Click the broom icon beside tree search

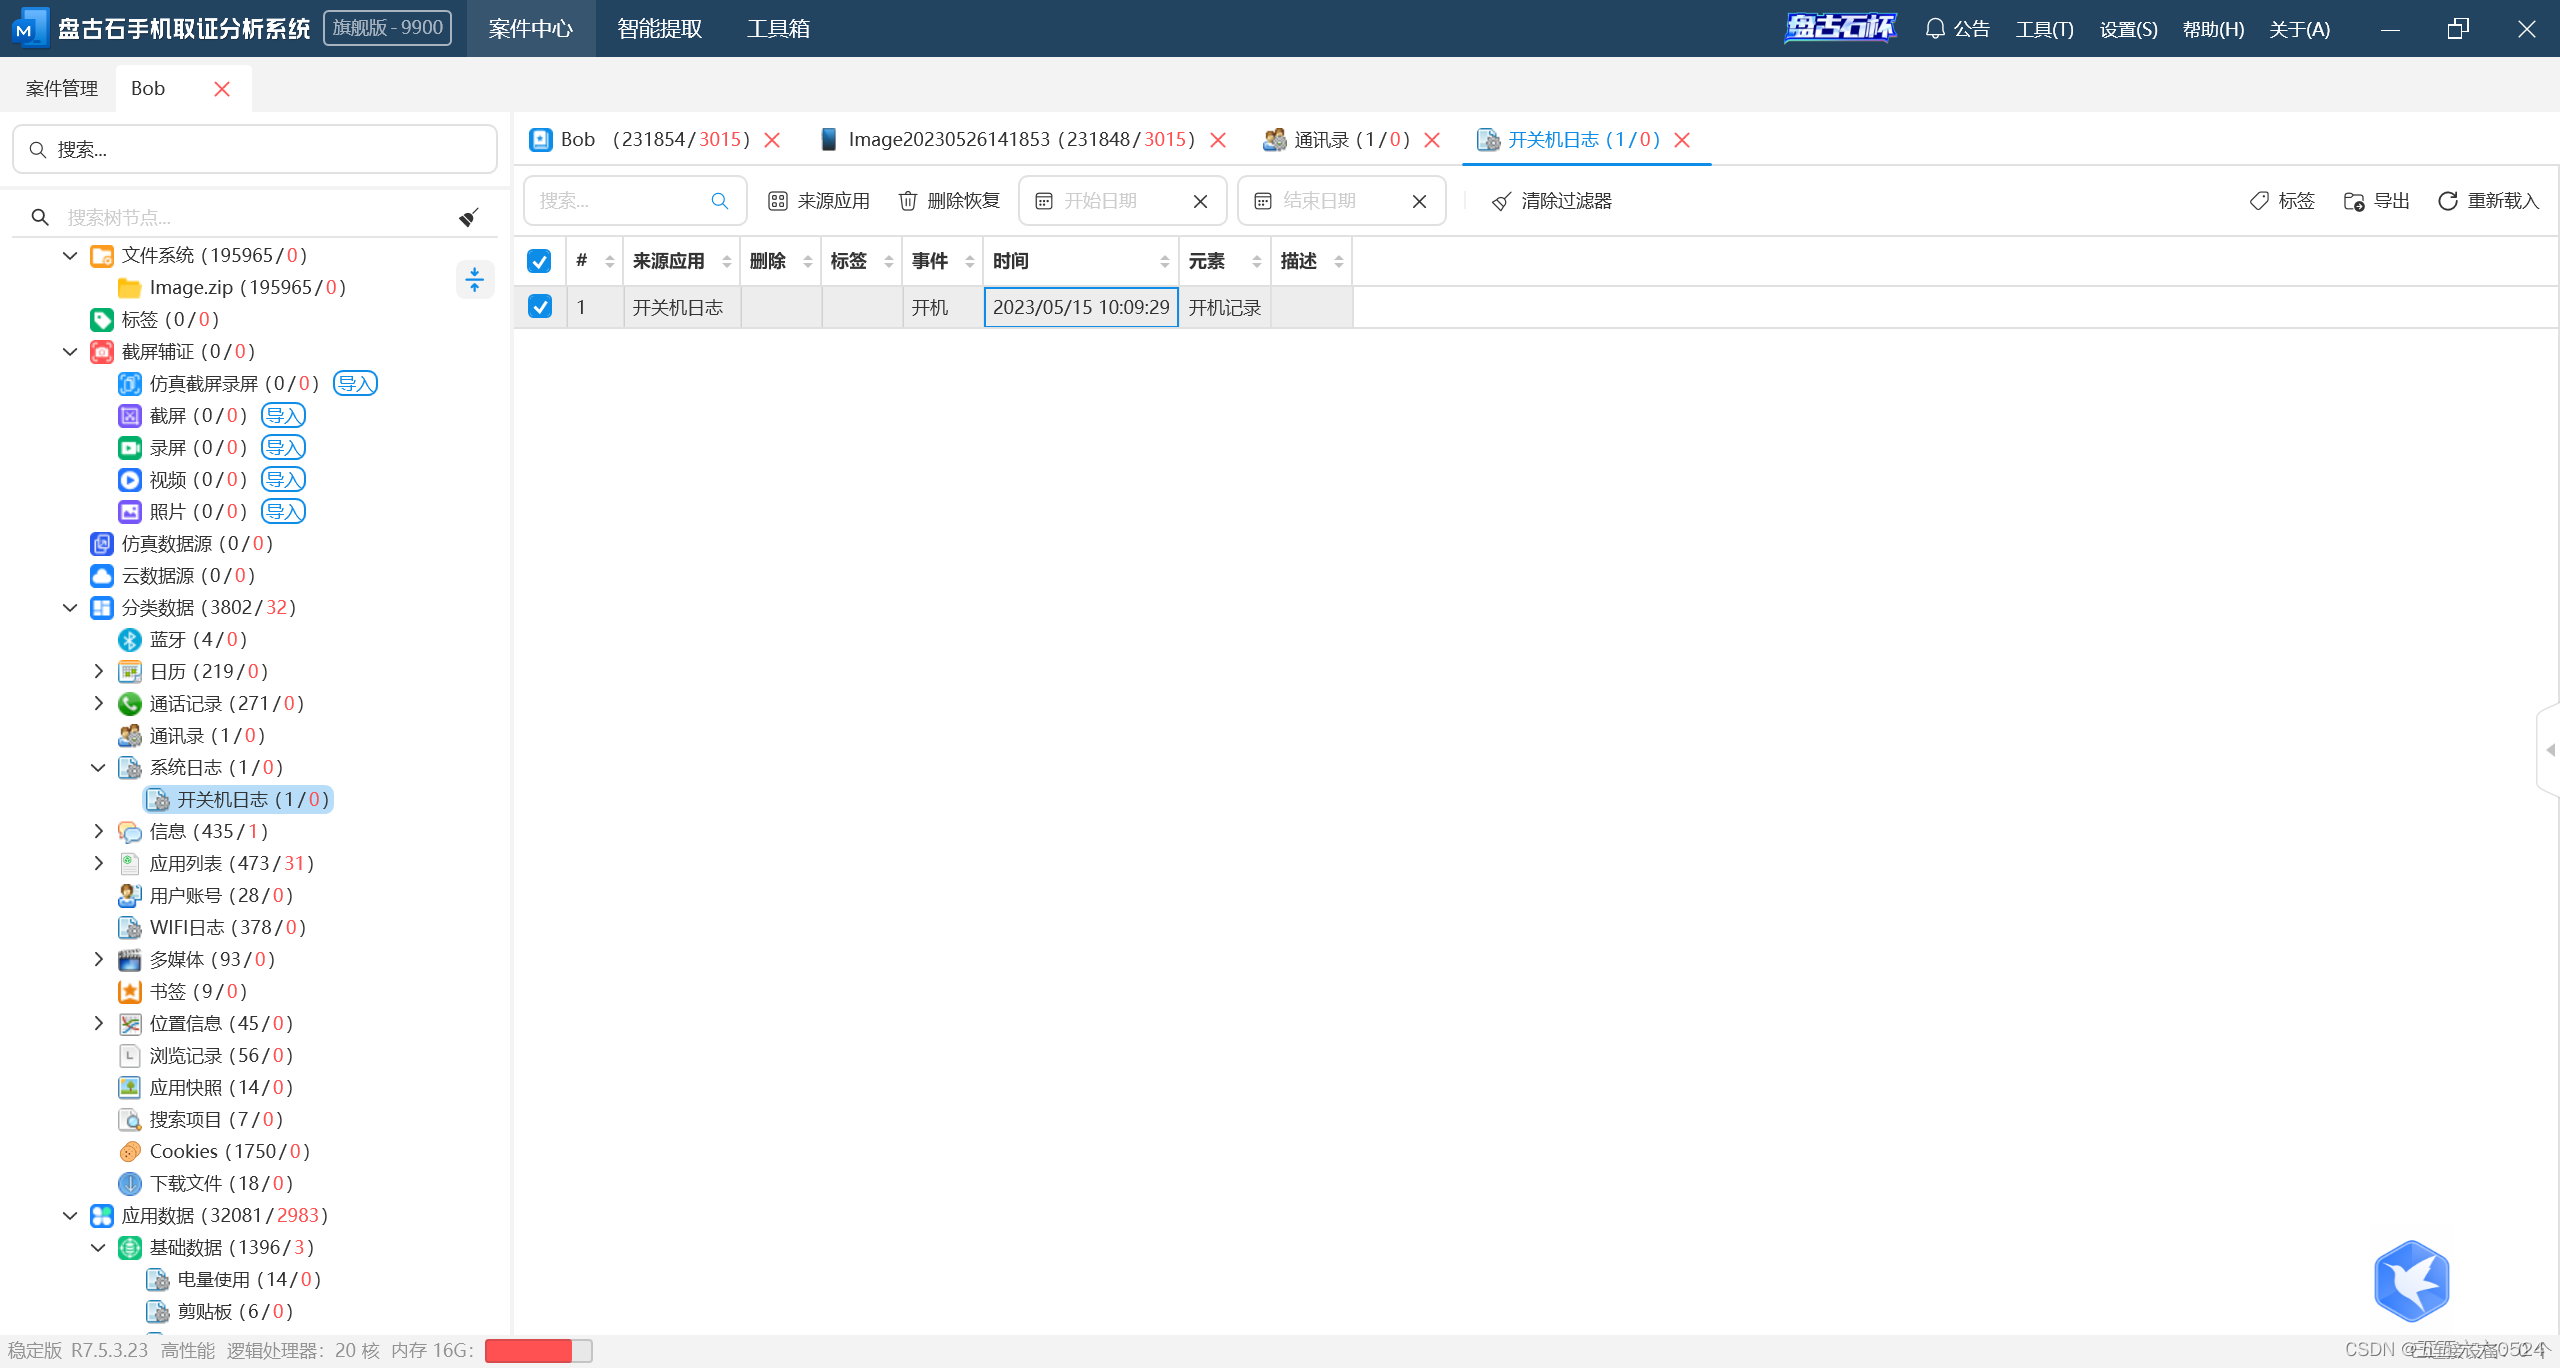point(469,217)
